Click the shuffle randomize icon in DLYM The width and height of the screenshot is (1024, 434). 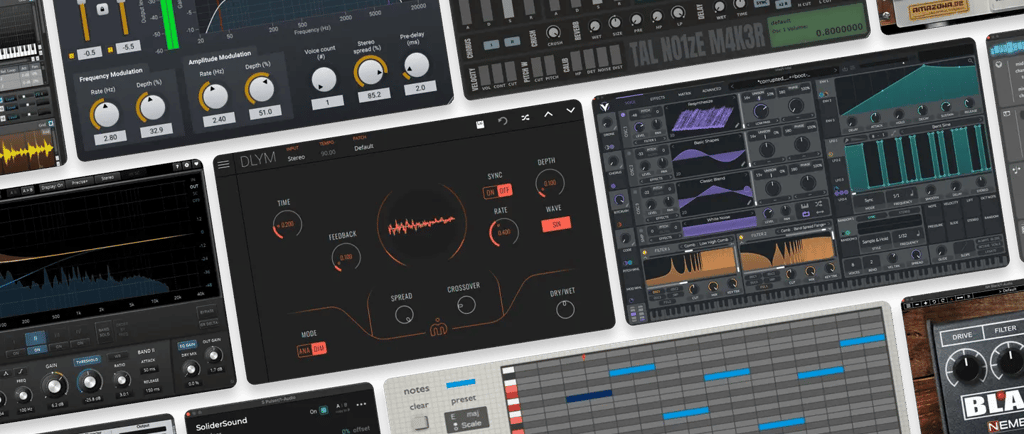(526, 117)
